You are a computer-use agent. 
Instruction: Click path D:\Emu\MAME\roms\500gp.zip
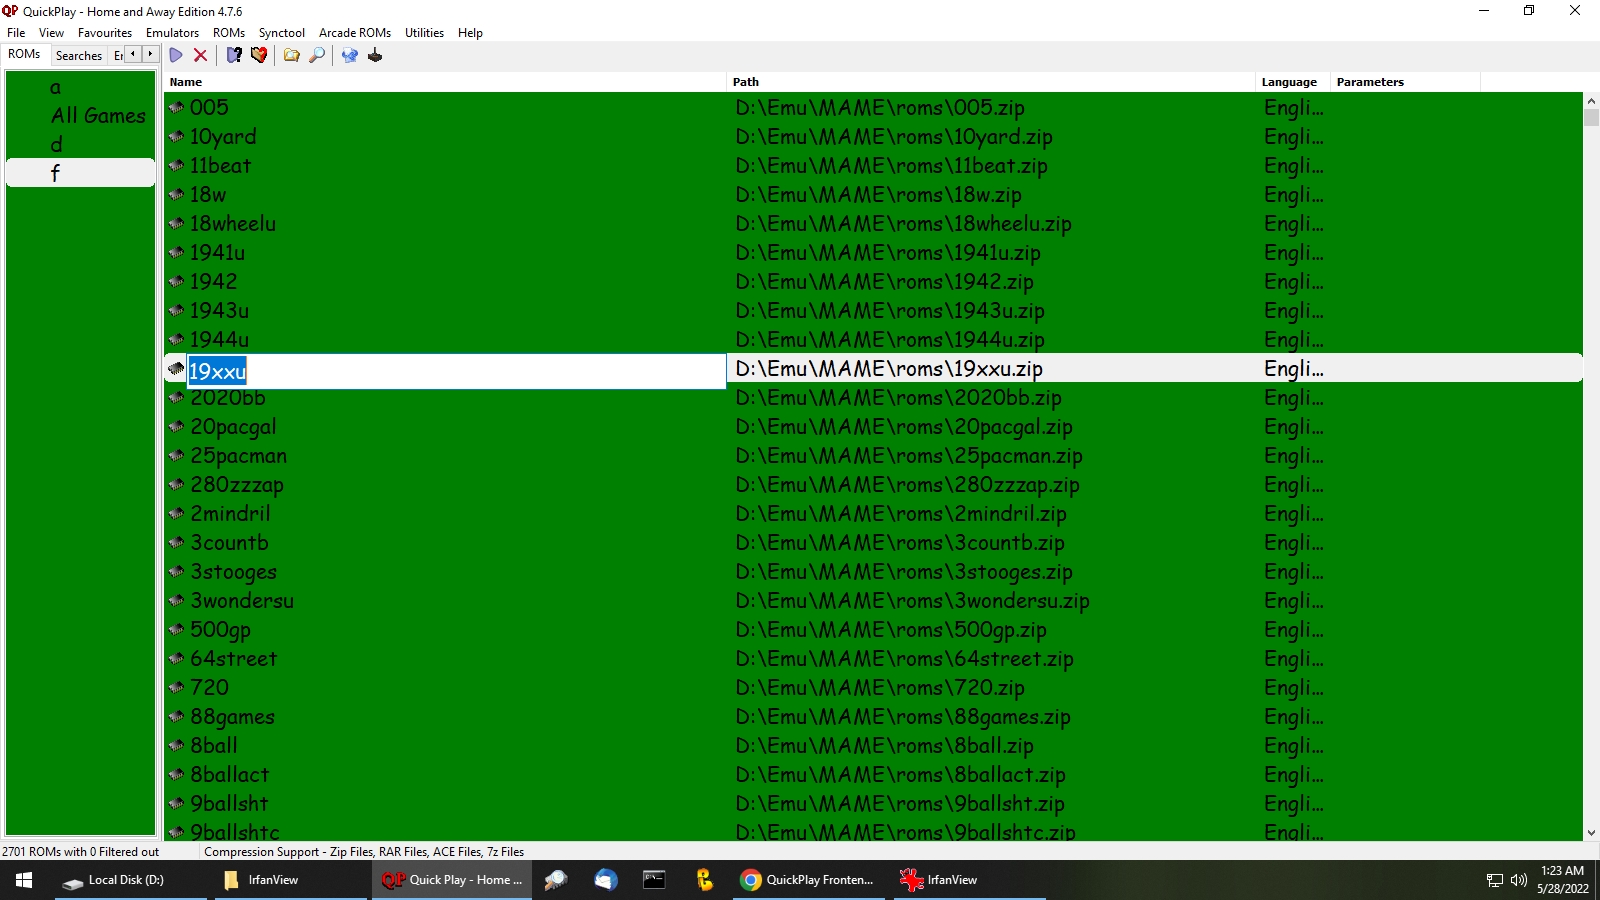tap(891, 630)
